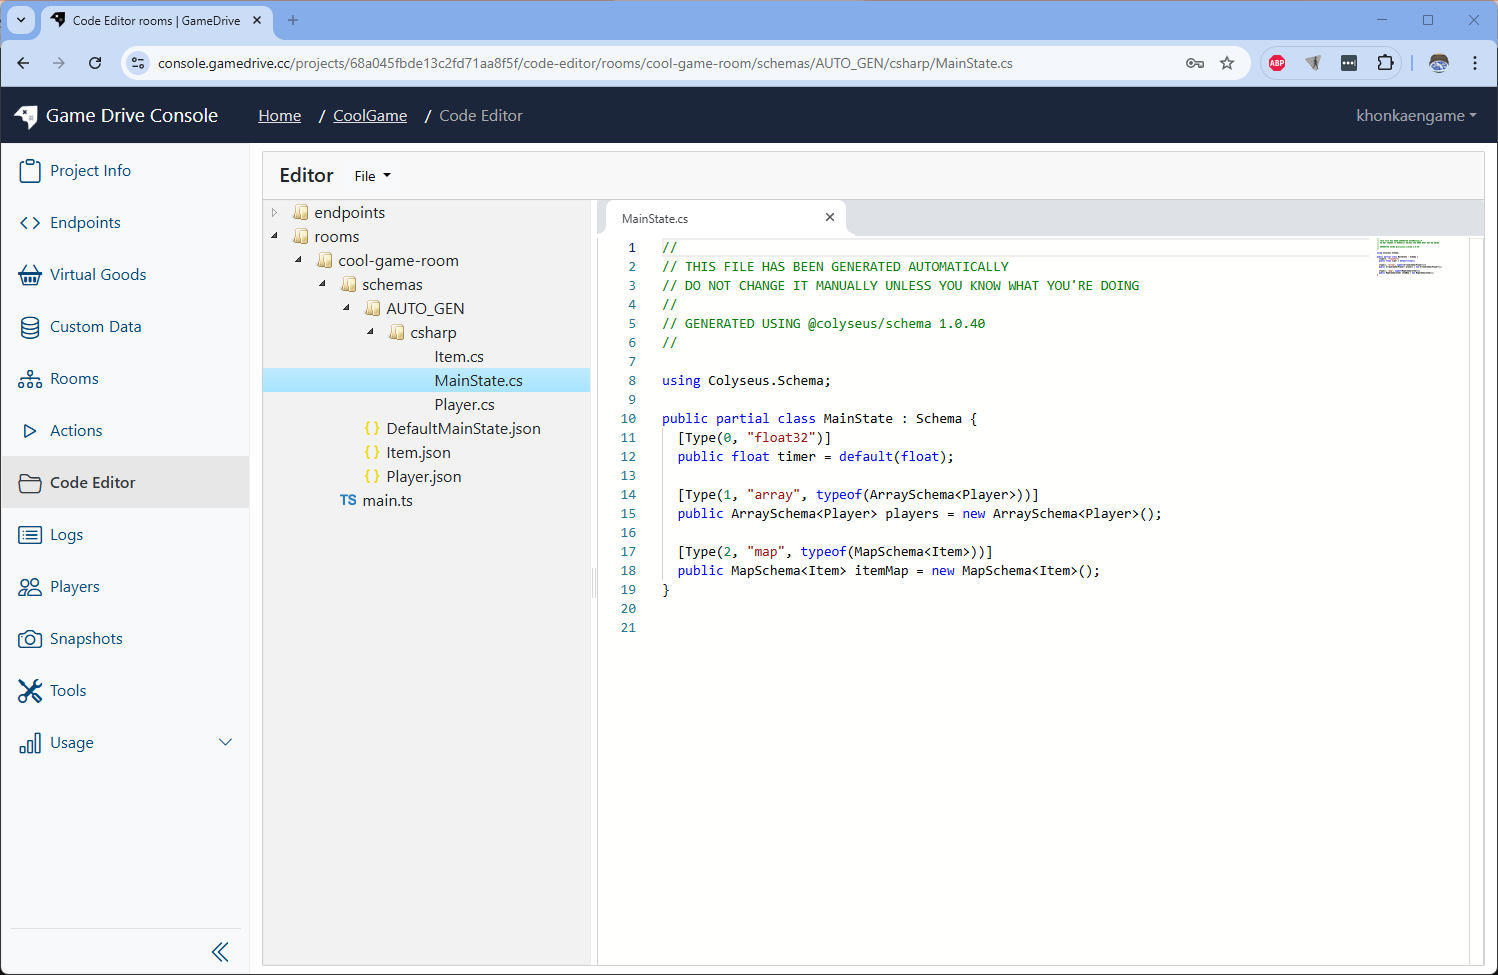Viewport: 1498px width, 975px height.
Task: Expand the Usage menu chevron
Action: (225, 742)
